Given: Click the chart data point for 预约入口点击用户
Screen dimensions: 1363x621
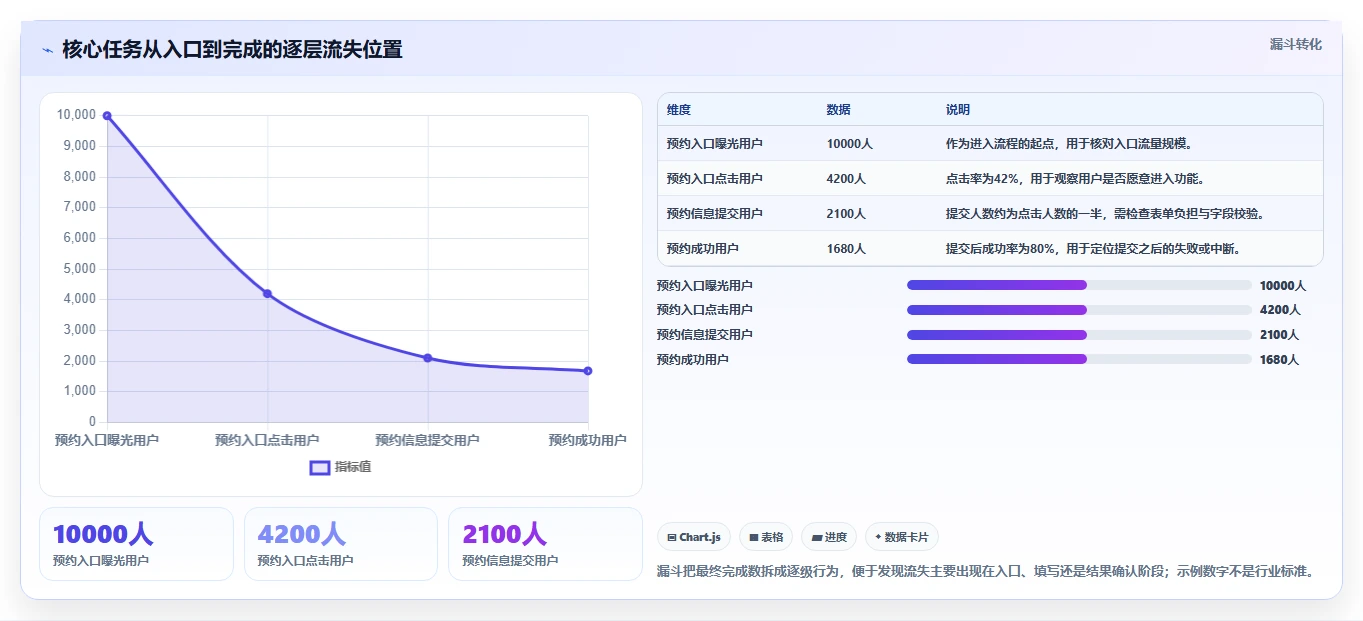Looking at the screenshot, I should pyautogui.click(x=267, y=294).
